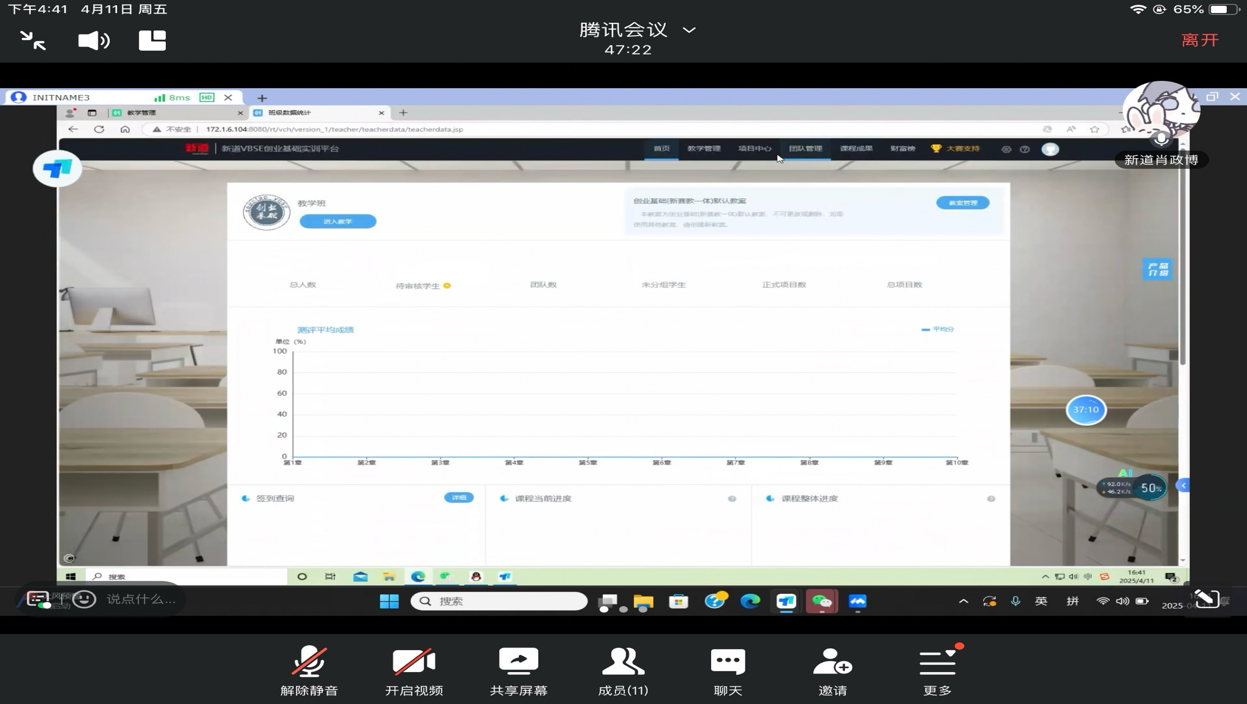Image resolution: width=1247 pixels, height=704 pixels.
Task: Click the 37:10 floating timer bubble
Action: 1086,410
